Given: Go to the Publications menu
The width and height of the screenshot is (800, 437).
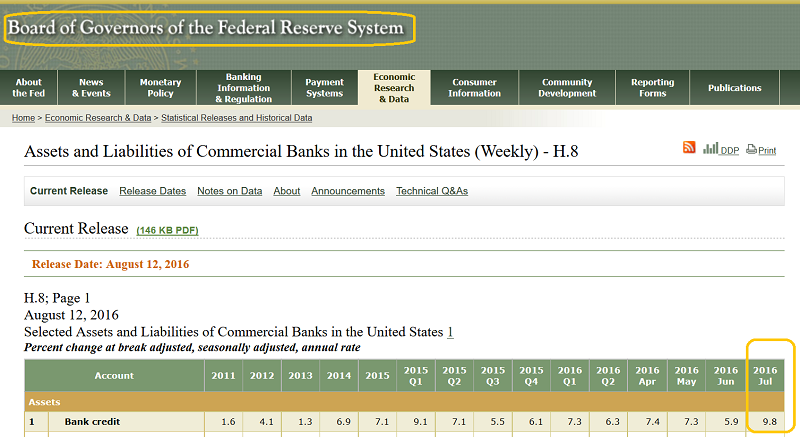Looking at the screenshot, I should coord(734,88).
